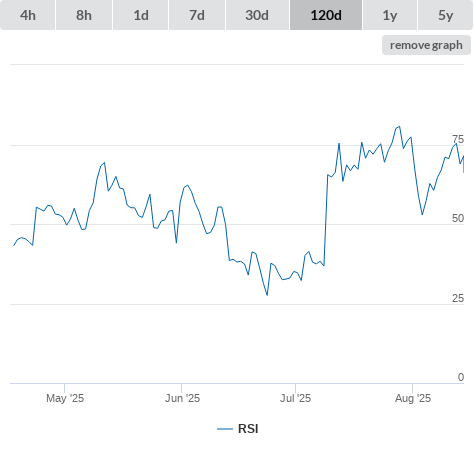
Task: Click the active 120d range tab
Action: pos(326,15)
